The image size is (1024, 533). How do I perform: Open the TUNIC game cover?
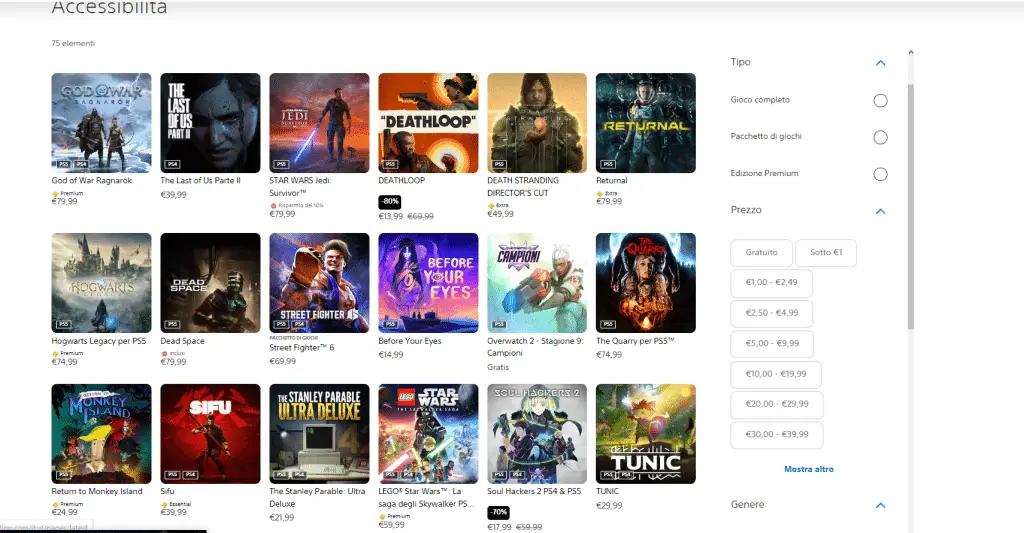click(x=646, y=434)
